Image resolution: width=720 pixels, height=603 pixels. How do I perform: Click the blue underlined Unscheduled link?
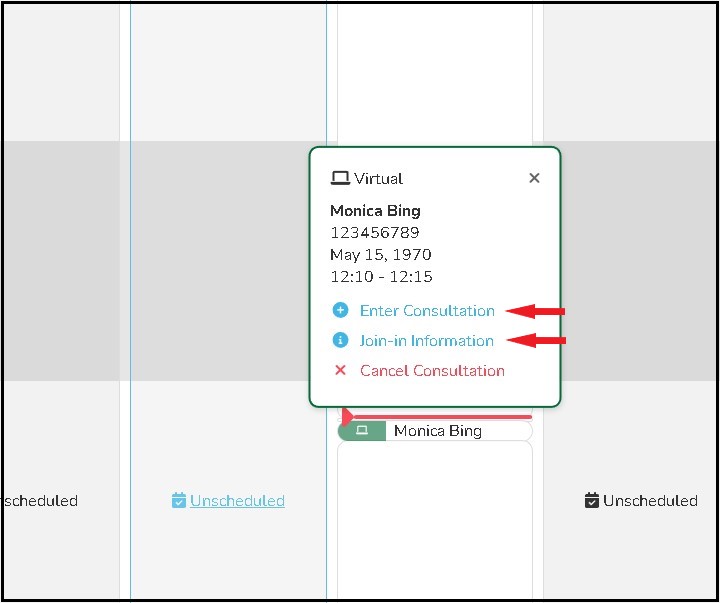237,501
